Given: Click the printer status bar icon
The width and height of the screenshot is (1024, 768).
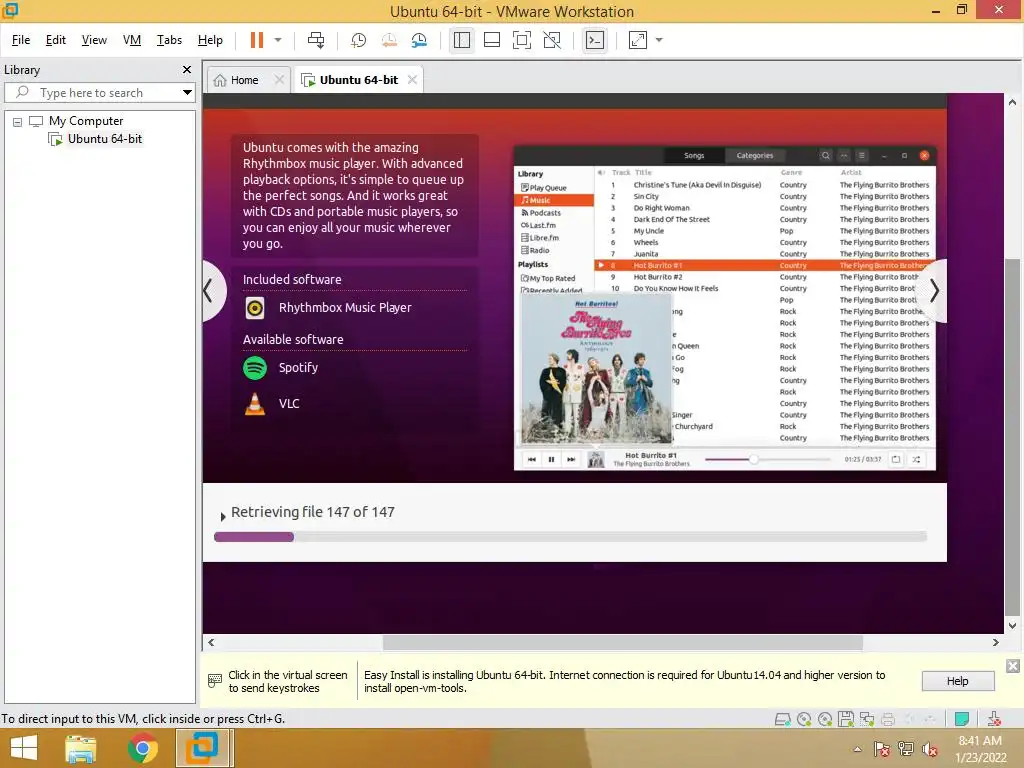Looking at the screenshot, I should [x=888, y=720].
